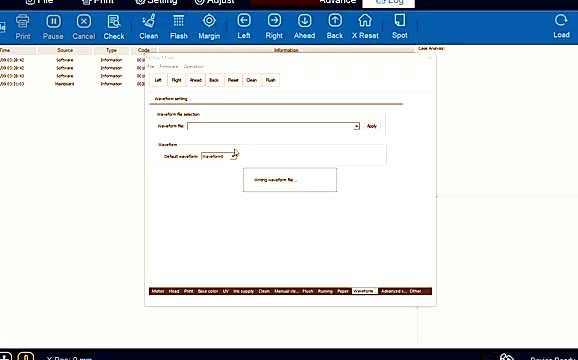
Task: Apply the selected waveform file
Action: tap(372, 126)
